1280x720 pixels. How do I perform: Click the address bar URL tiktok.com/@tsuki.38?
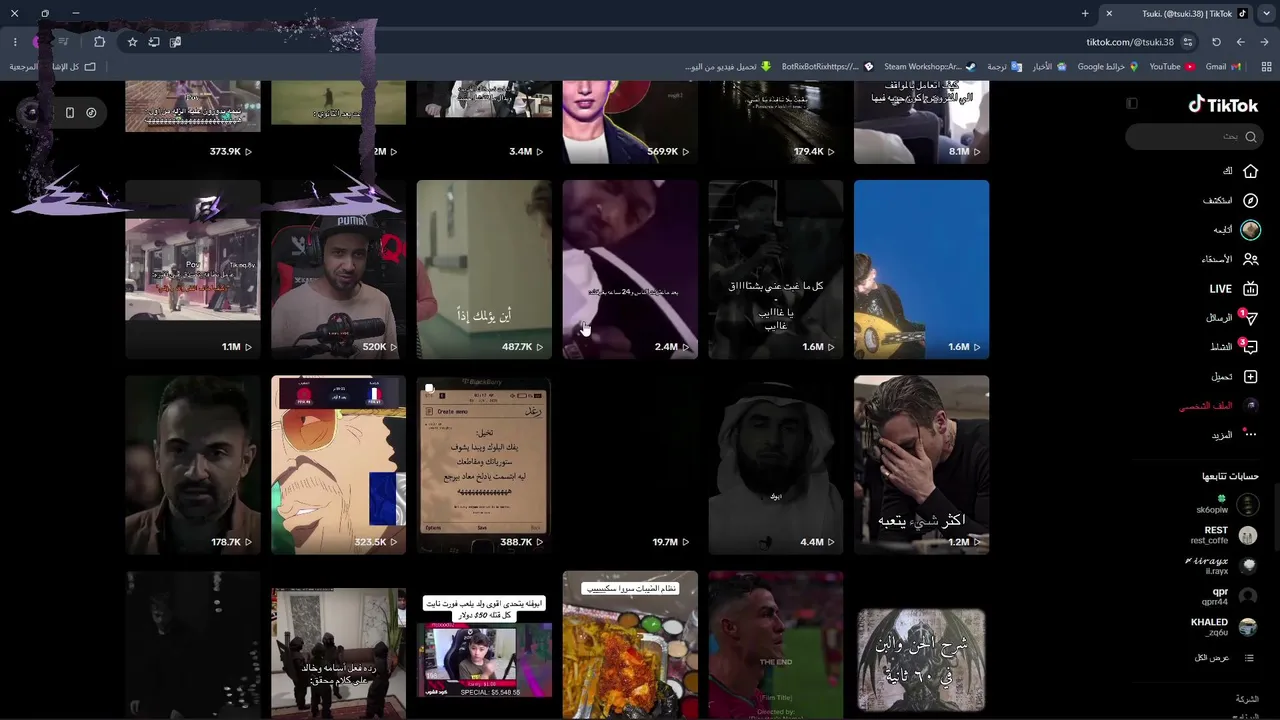click(x=1130, y=42)
